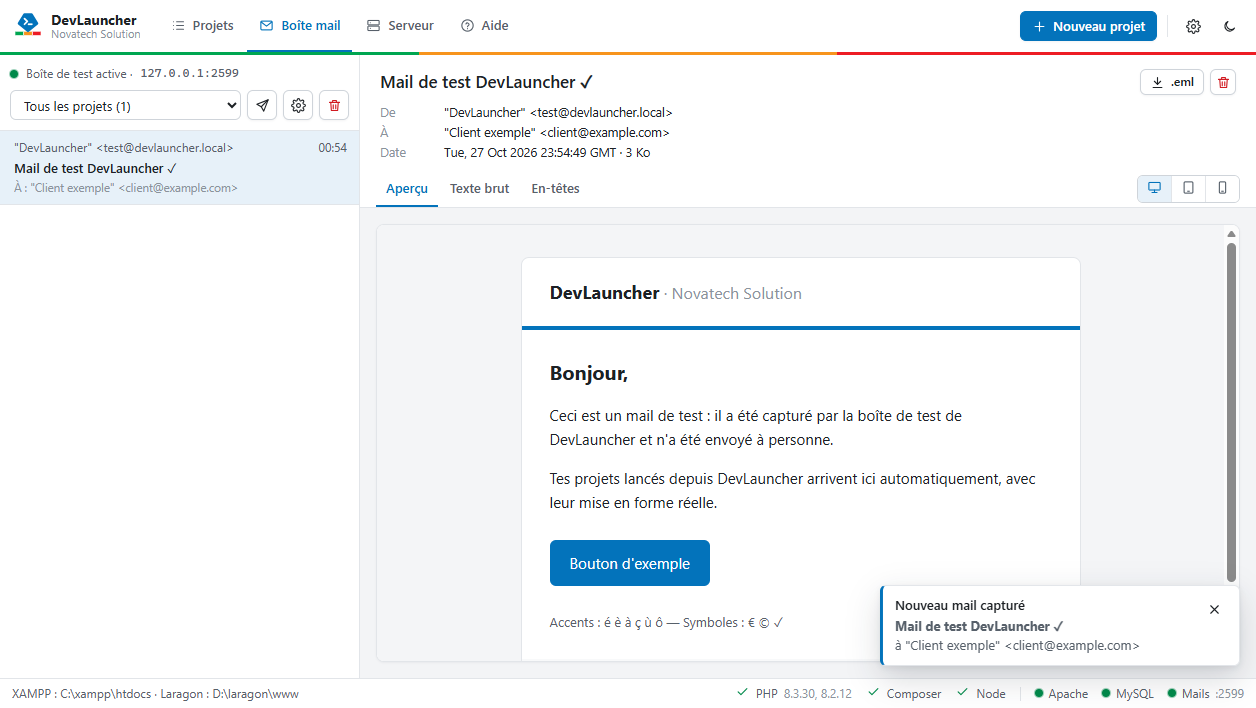
Task: Create a new project with Nouveau projet
Action: click(1089, 26)
